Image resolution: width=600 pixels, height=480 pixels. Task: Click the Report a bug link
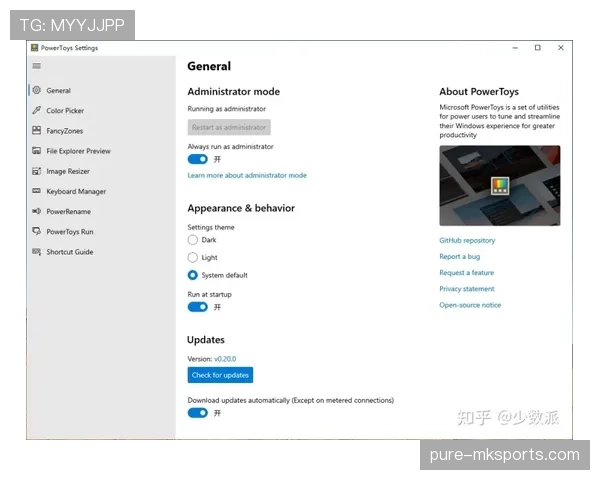click(460, 256)
